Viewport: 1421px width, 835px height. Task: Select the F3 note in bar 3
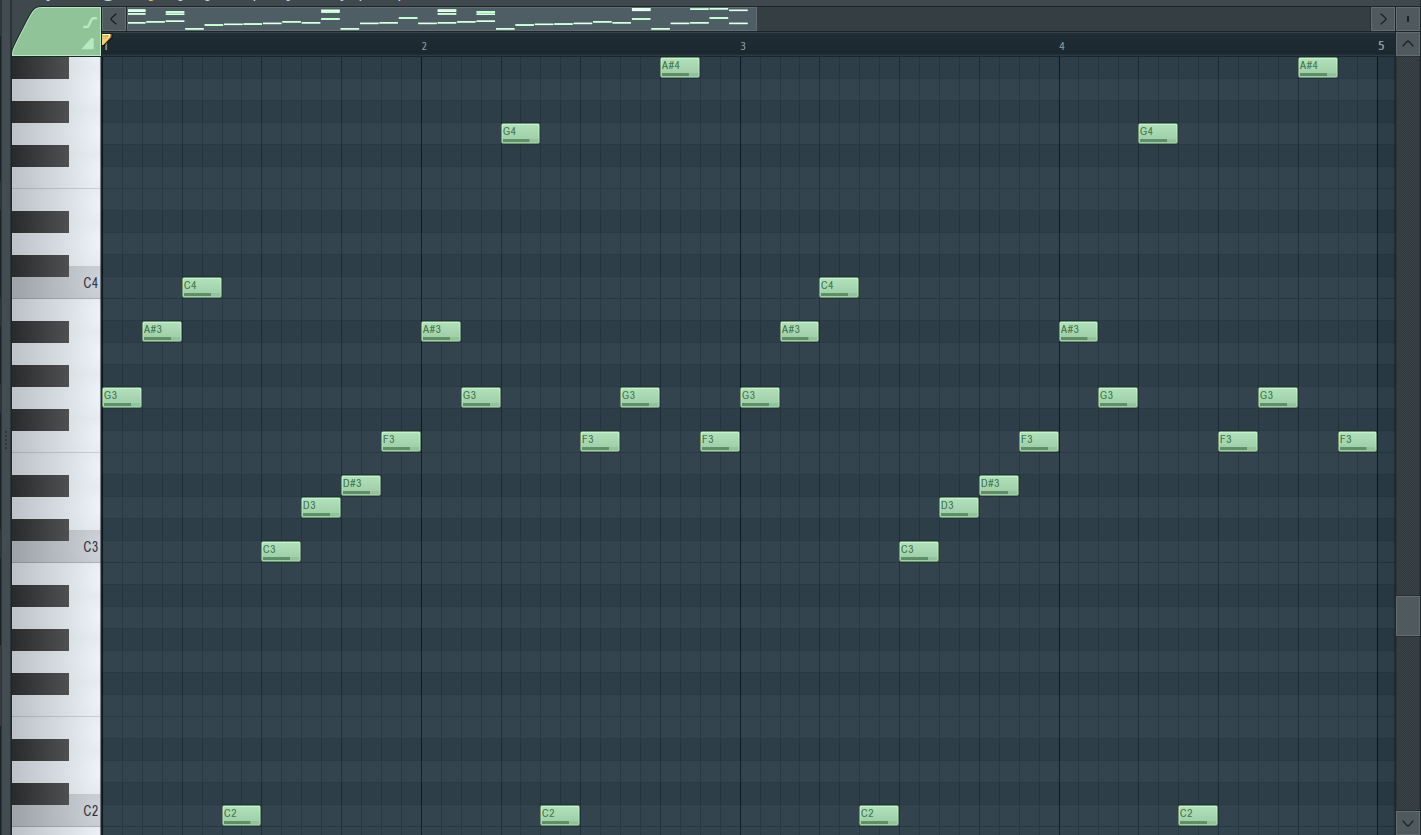tap(1039, 441)
